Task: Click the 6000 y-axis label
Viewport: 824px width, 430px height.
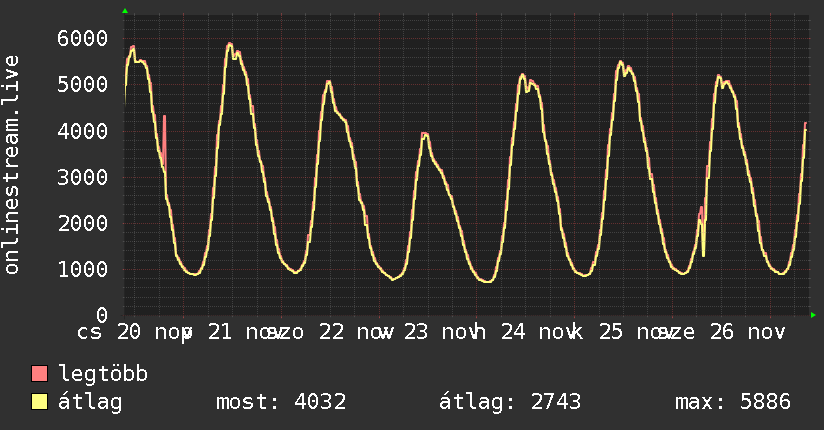Action: [x=83, y=38]
